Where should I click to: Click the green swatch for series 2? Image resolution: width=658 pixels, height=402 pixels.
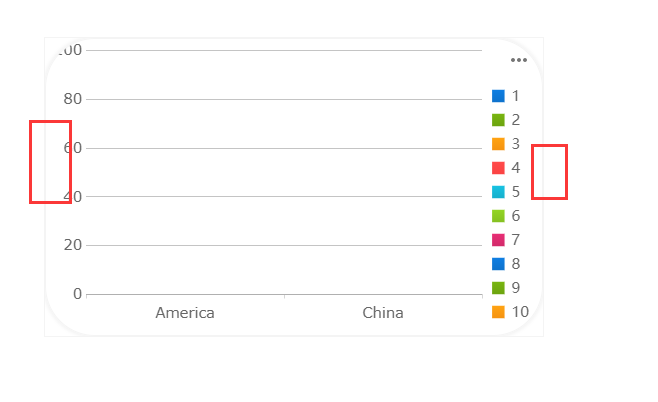(x=498, y=120)
